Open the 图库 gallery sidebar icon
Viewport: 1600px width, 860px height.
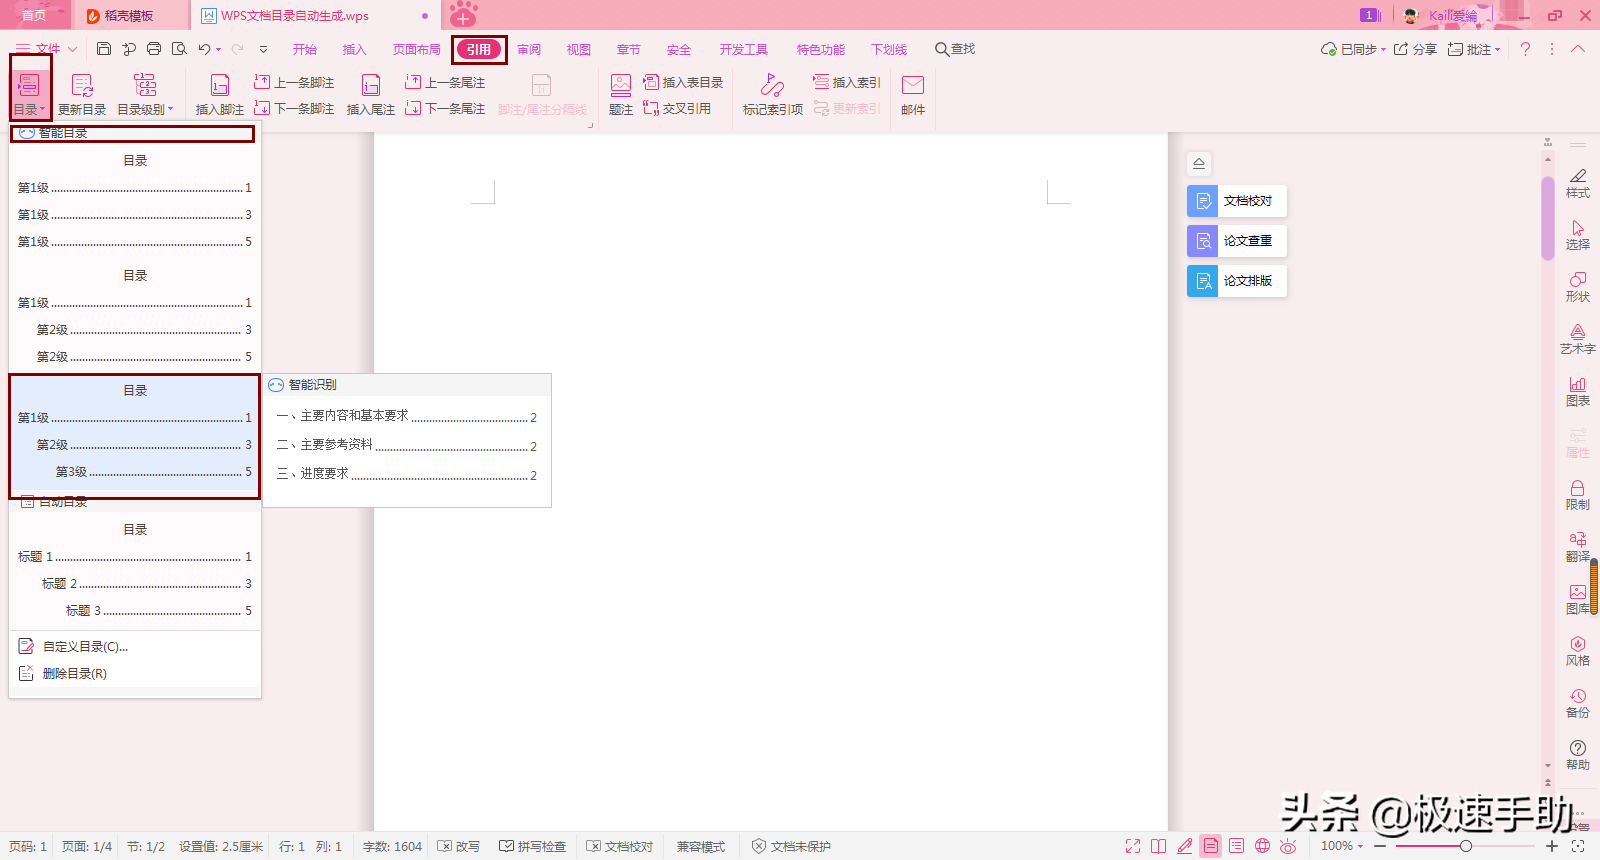pos(1578,599)
